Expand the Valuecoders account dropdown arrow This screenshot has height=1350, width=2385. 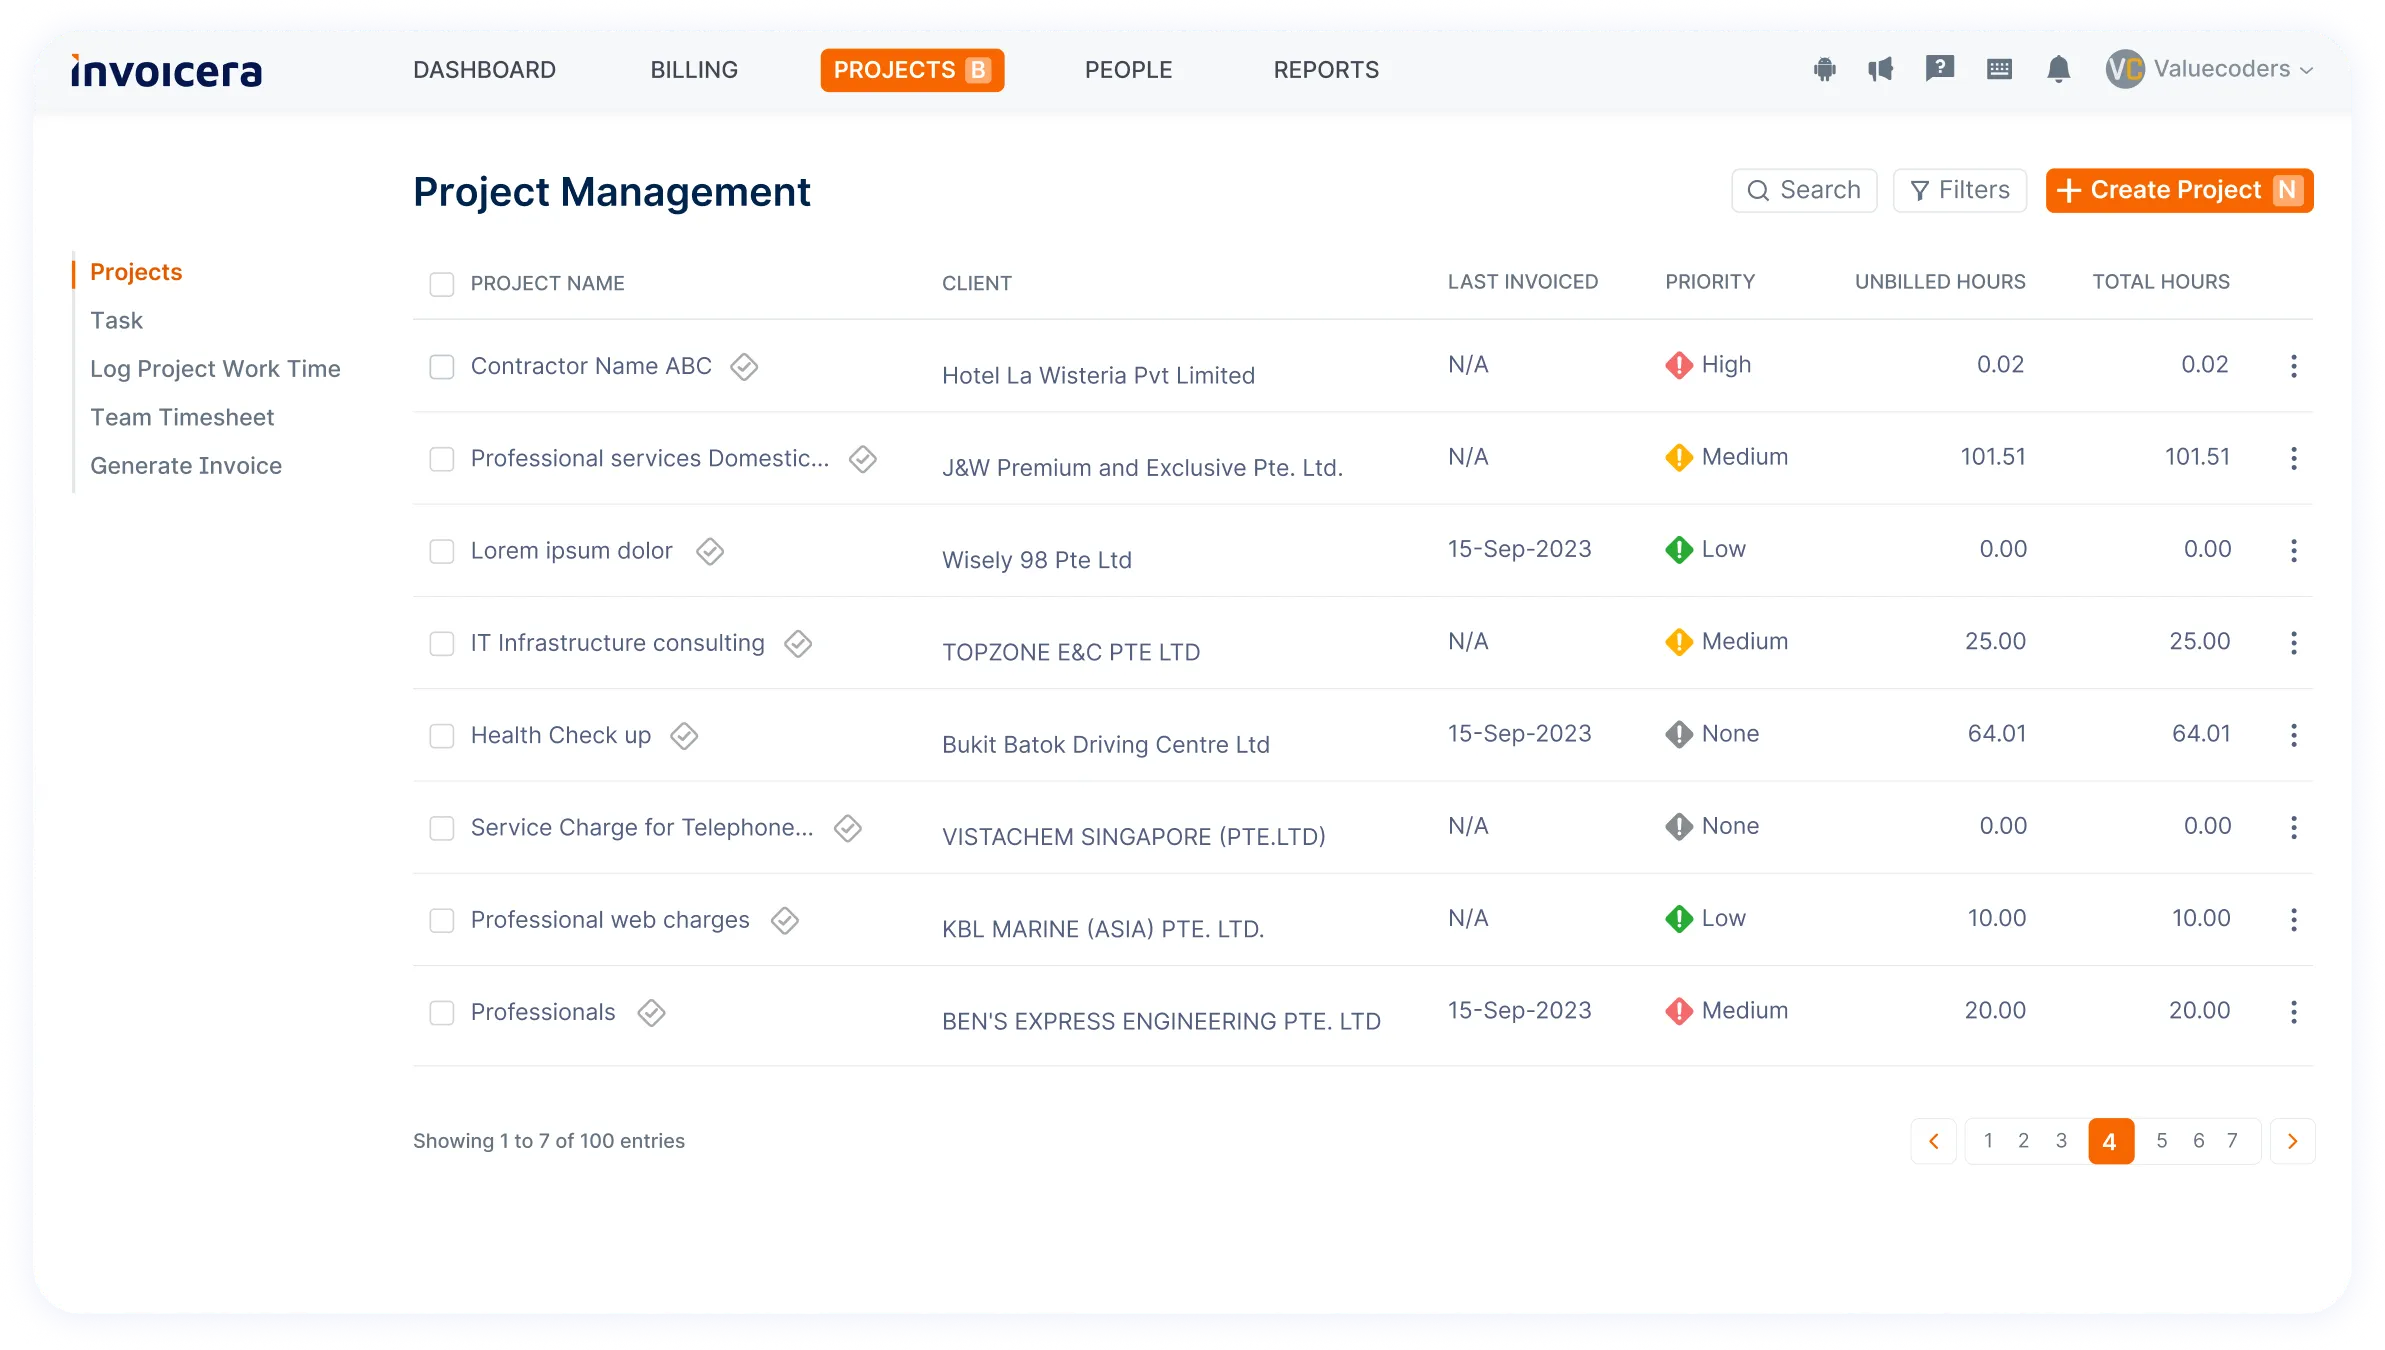pyautogui.click(x=2306, y=70)
